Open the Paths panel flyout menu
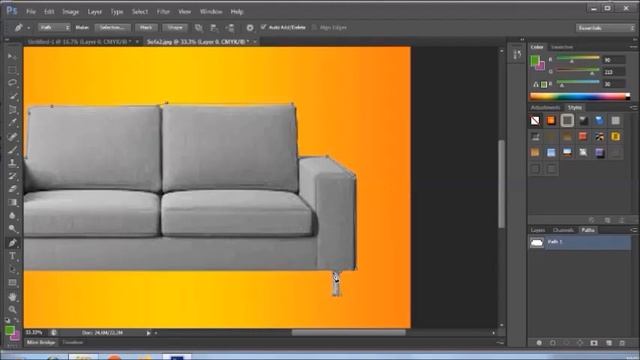The height and width of the screenshot is (360, 640). click(x=633, y=230)
